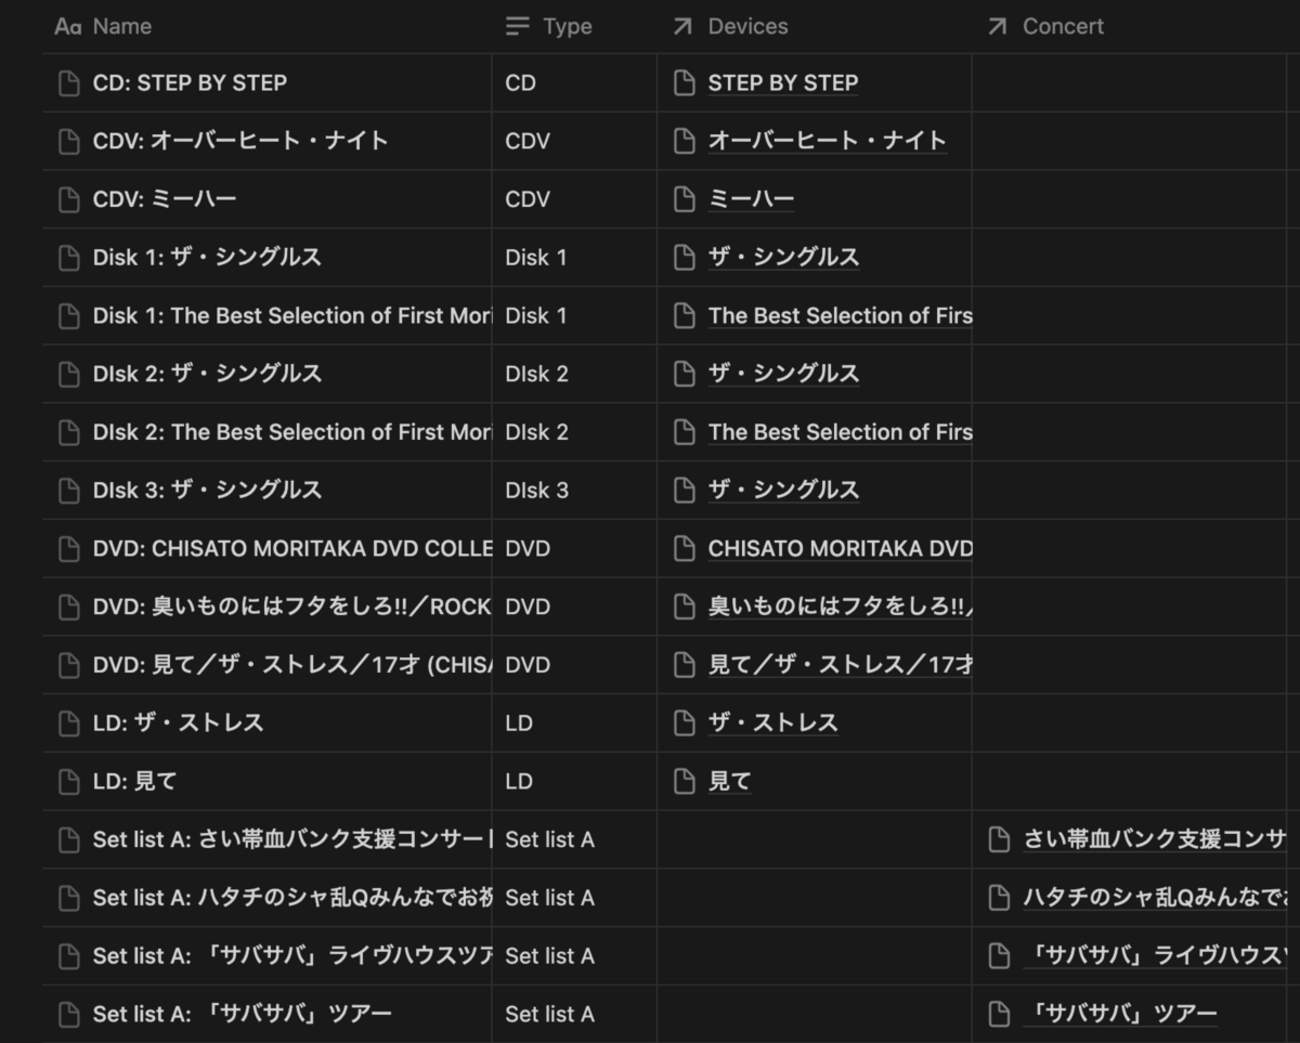Click page icon of CDV: オーバーヒート・ナイト row

coord(69,141)
